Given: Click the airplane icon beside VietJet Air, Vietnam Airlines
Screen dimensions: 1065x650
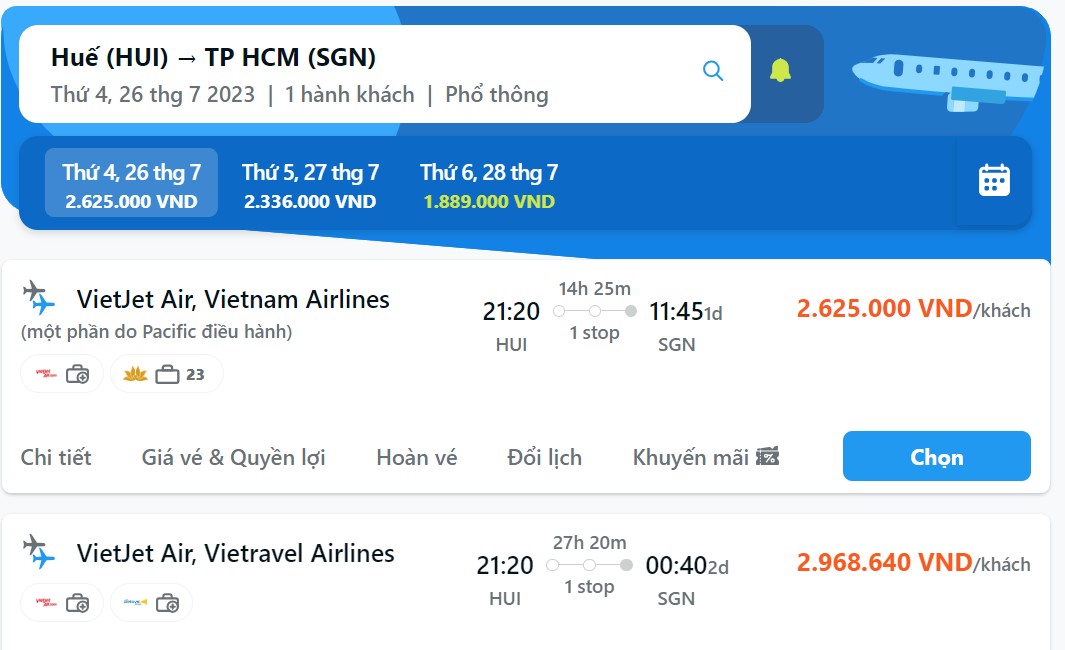Looking at the screenshot, I should [38, 297].
